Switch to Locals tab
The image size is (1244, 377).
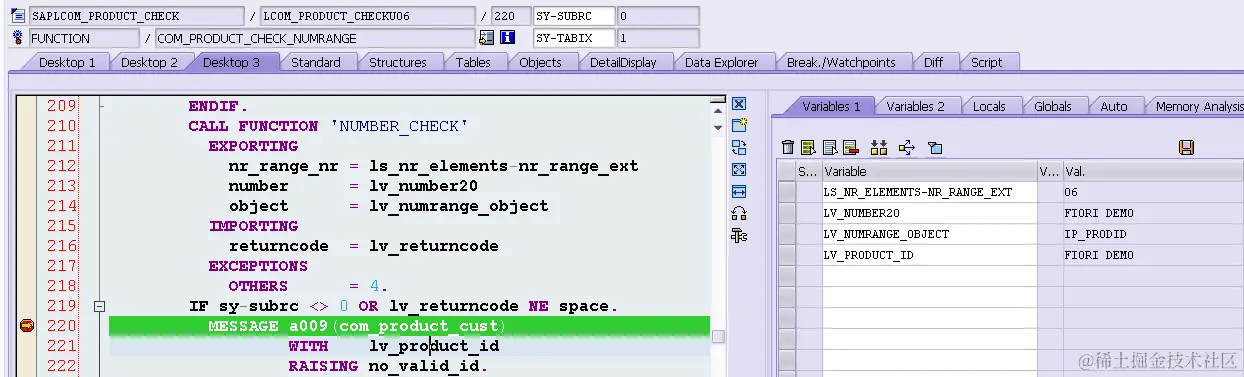(989, 106)
